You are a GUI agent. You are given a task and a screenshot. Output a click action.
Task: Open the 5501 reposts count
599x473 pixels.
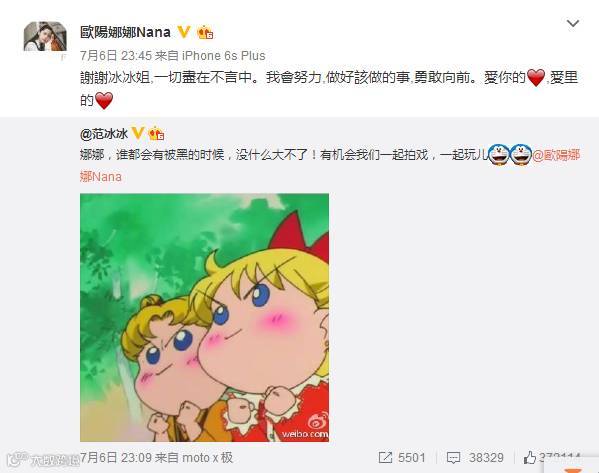point(411,457)
